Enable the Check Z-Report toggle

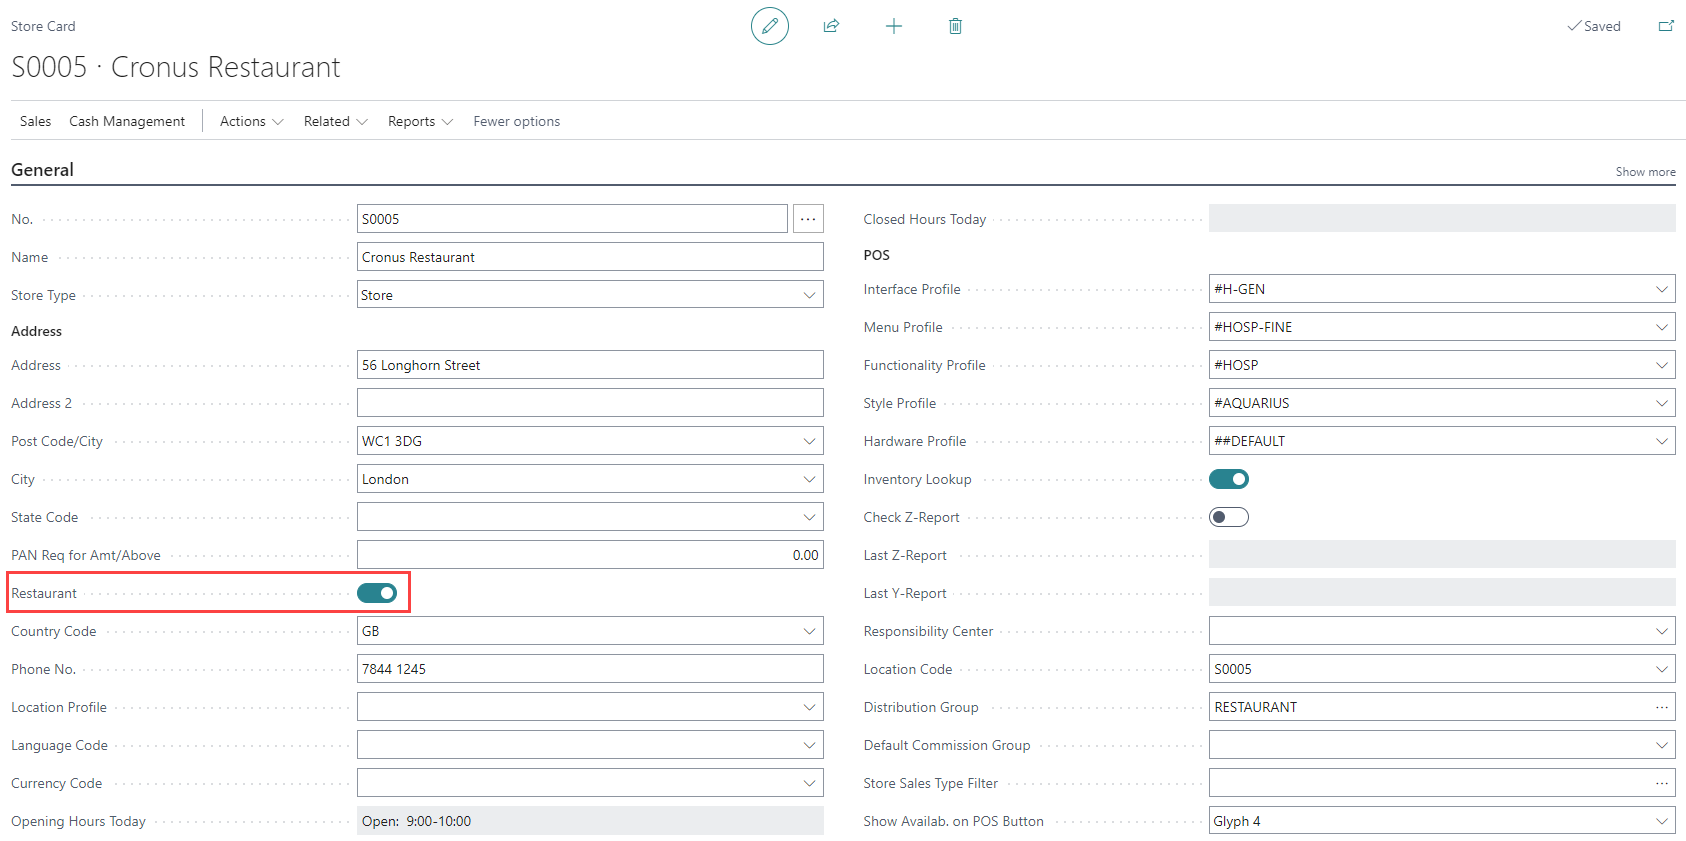coord(1228,517)
